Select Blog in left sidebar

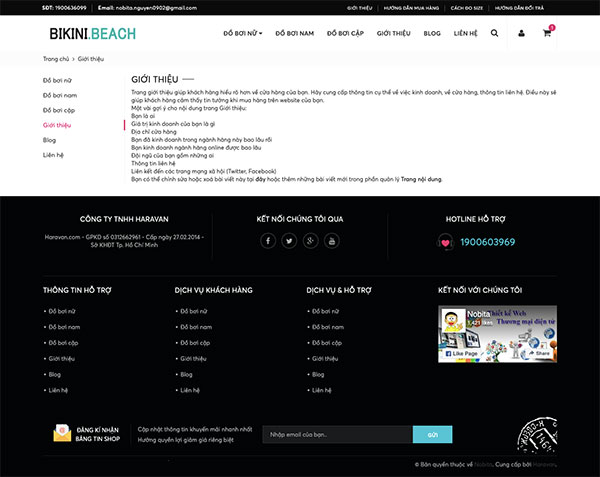[49, 140]
